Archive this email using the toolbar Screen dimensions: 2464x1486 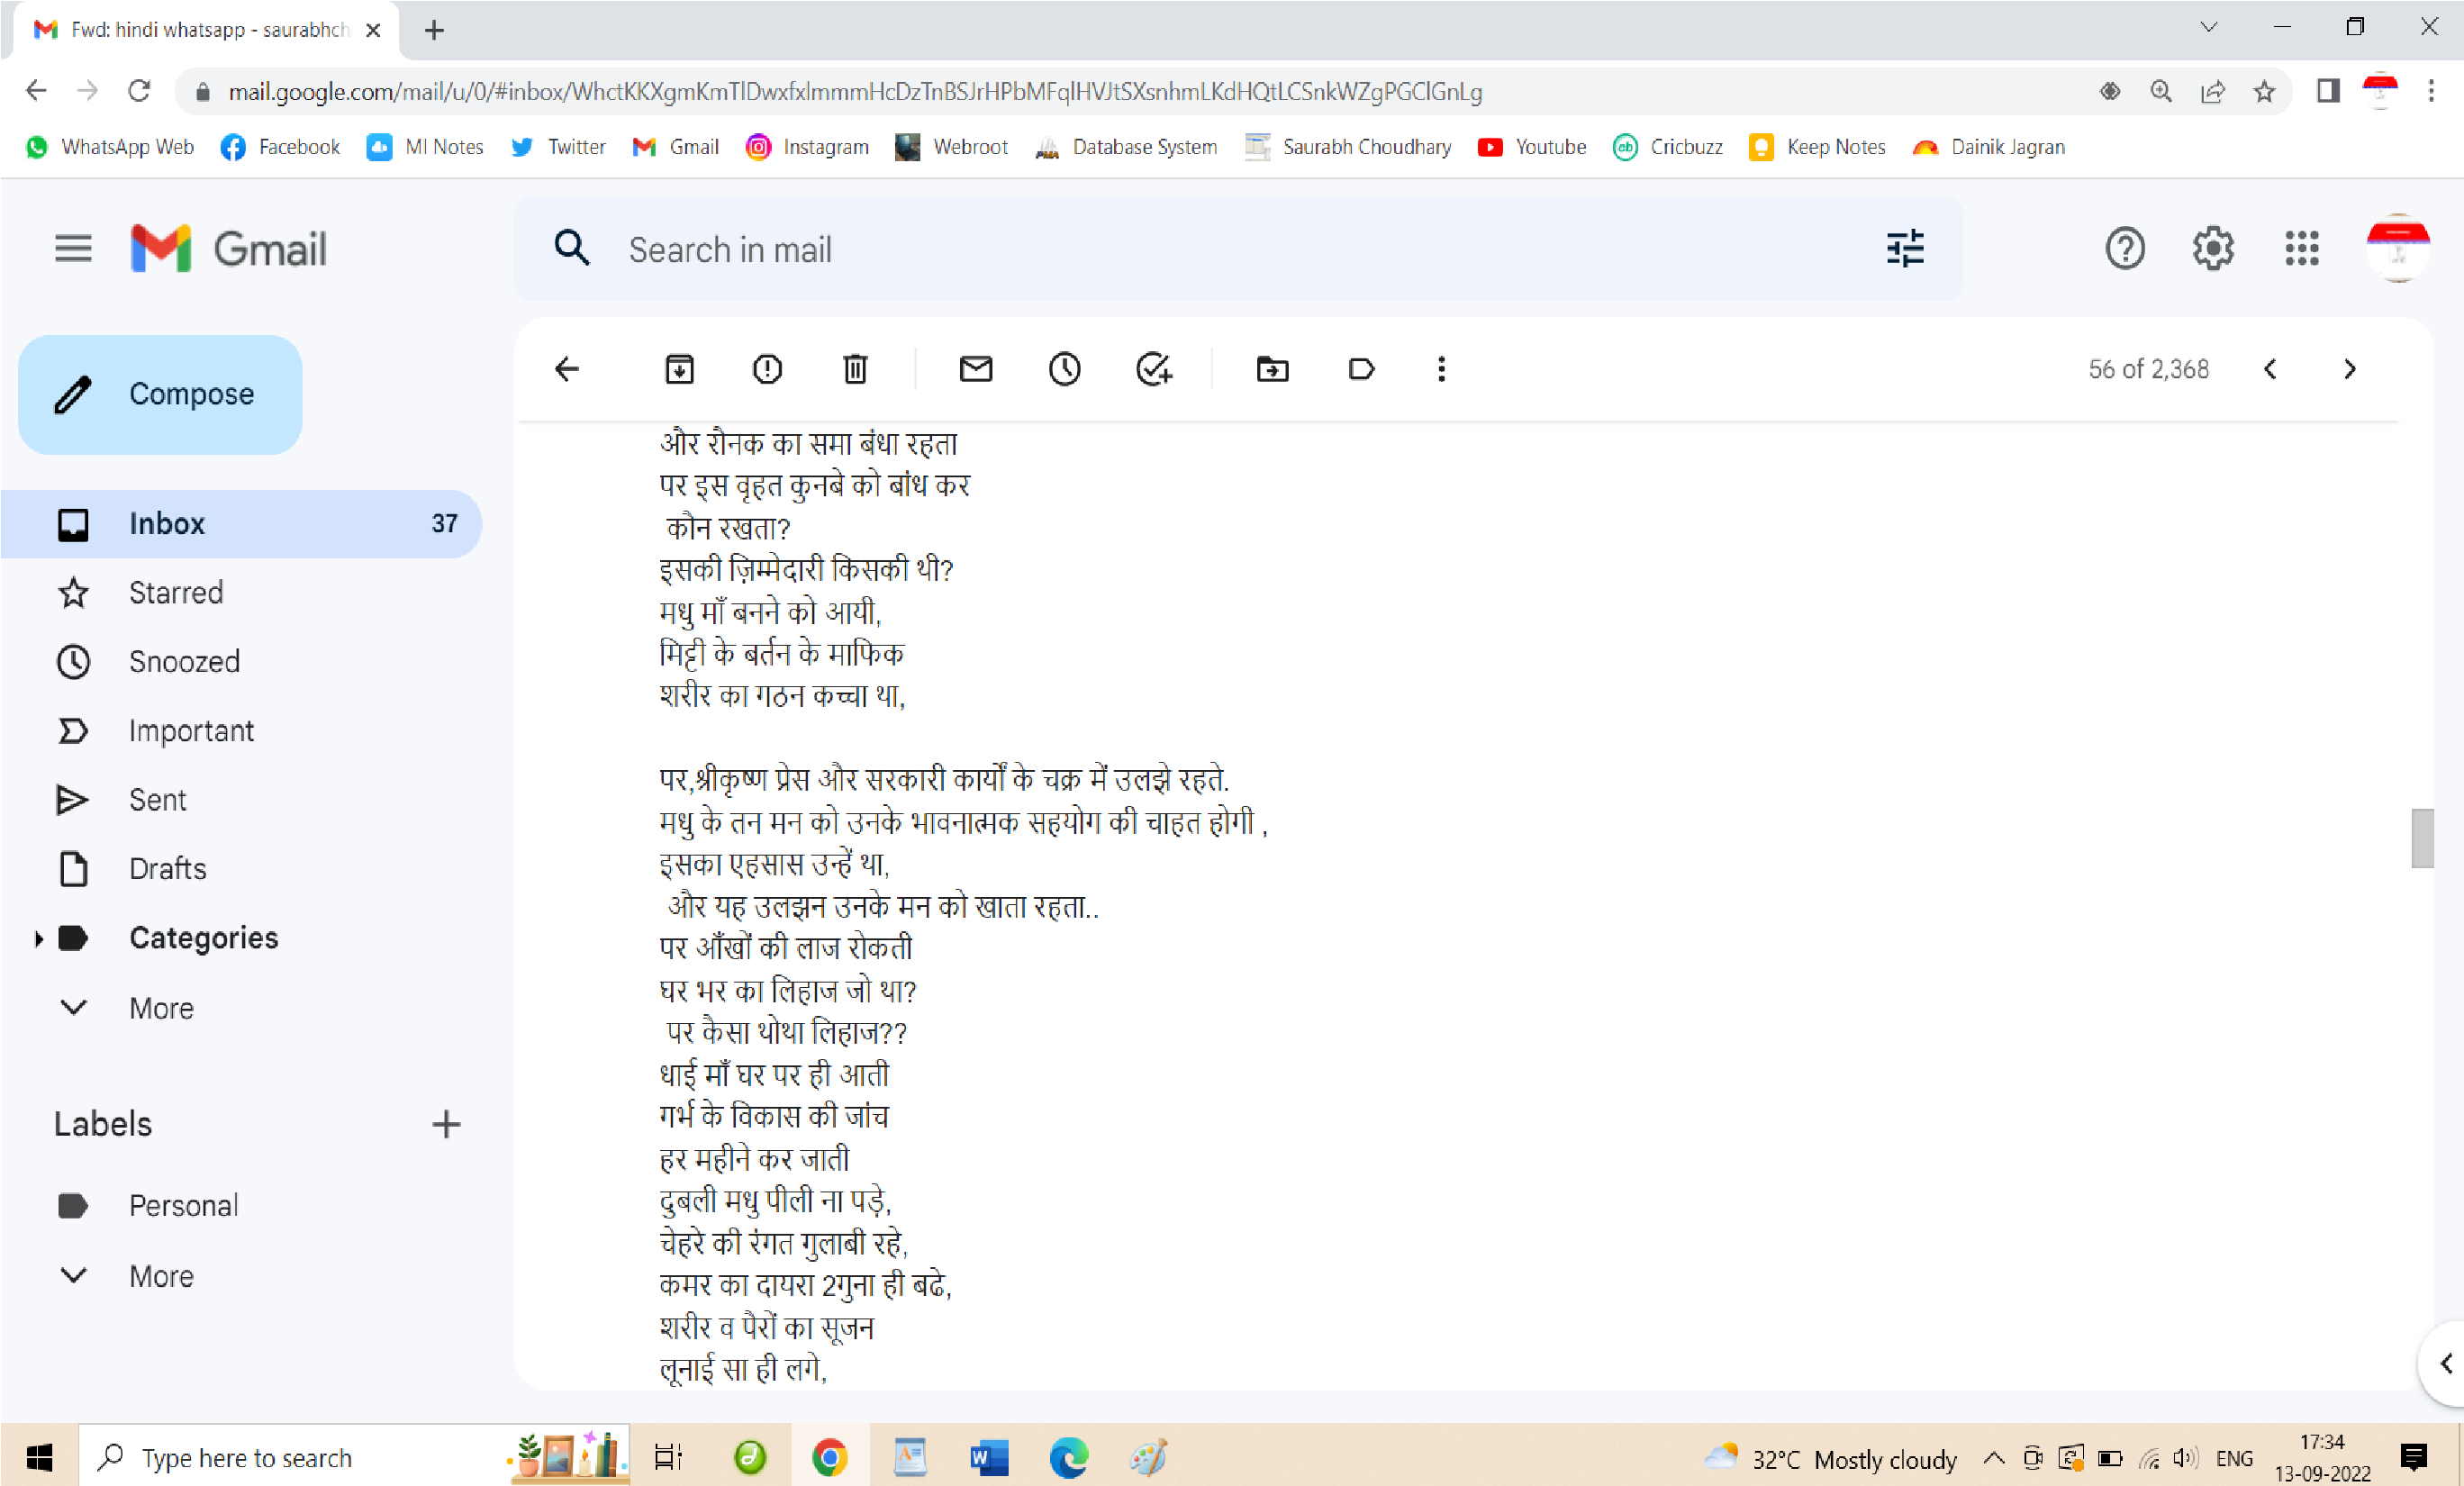pyautogui.click(x=679, y=369)
